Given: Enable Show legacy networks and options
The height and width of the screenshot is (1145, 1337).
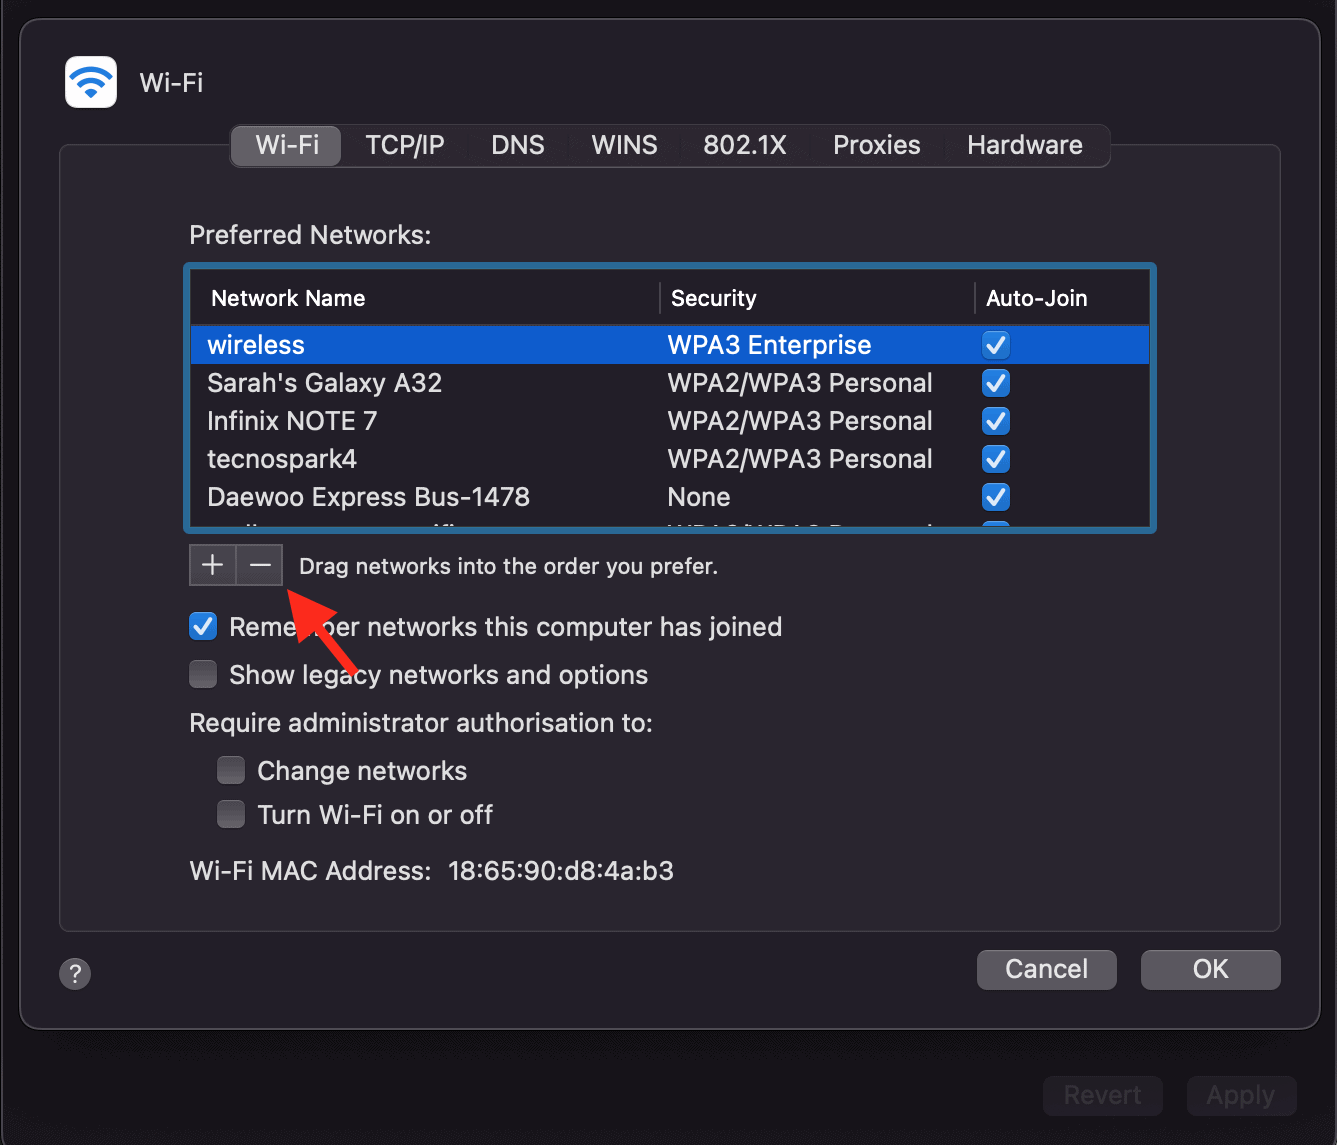Looking at the screenshot, I should tap(203, 675).
